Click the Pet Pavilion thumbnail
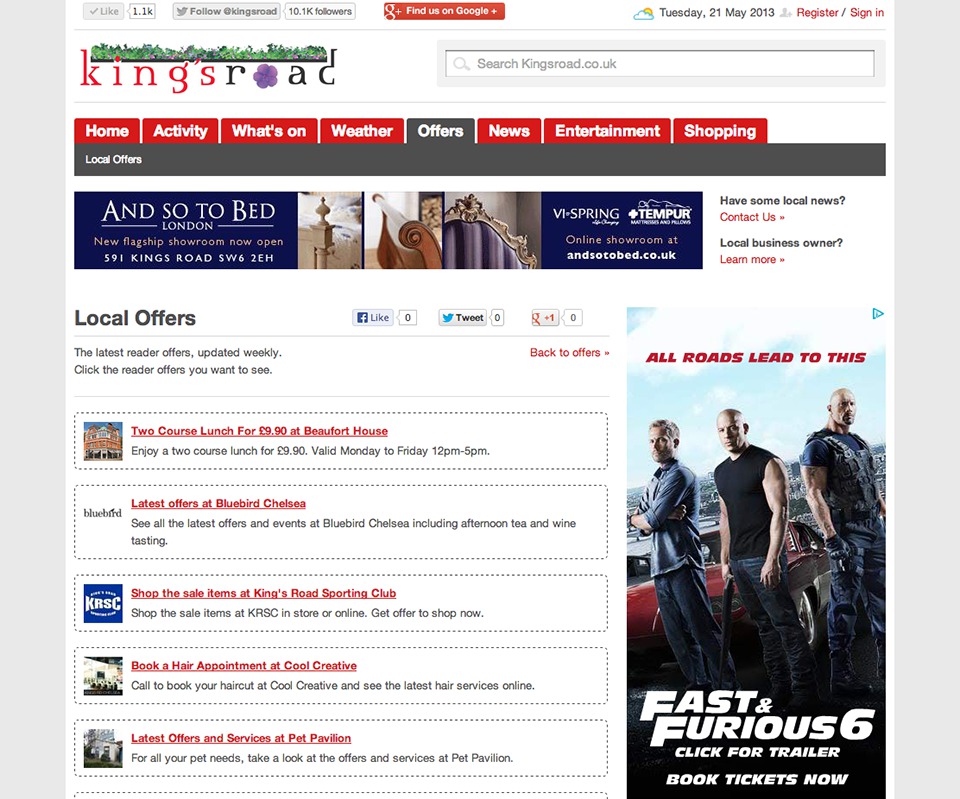Screen dimensions: 960x799 click(103, 748)
